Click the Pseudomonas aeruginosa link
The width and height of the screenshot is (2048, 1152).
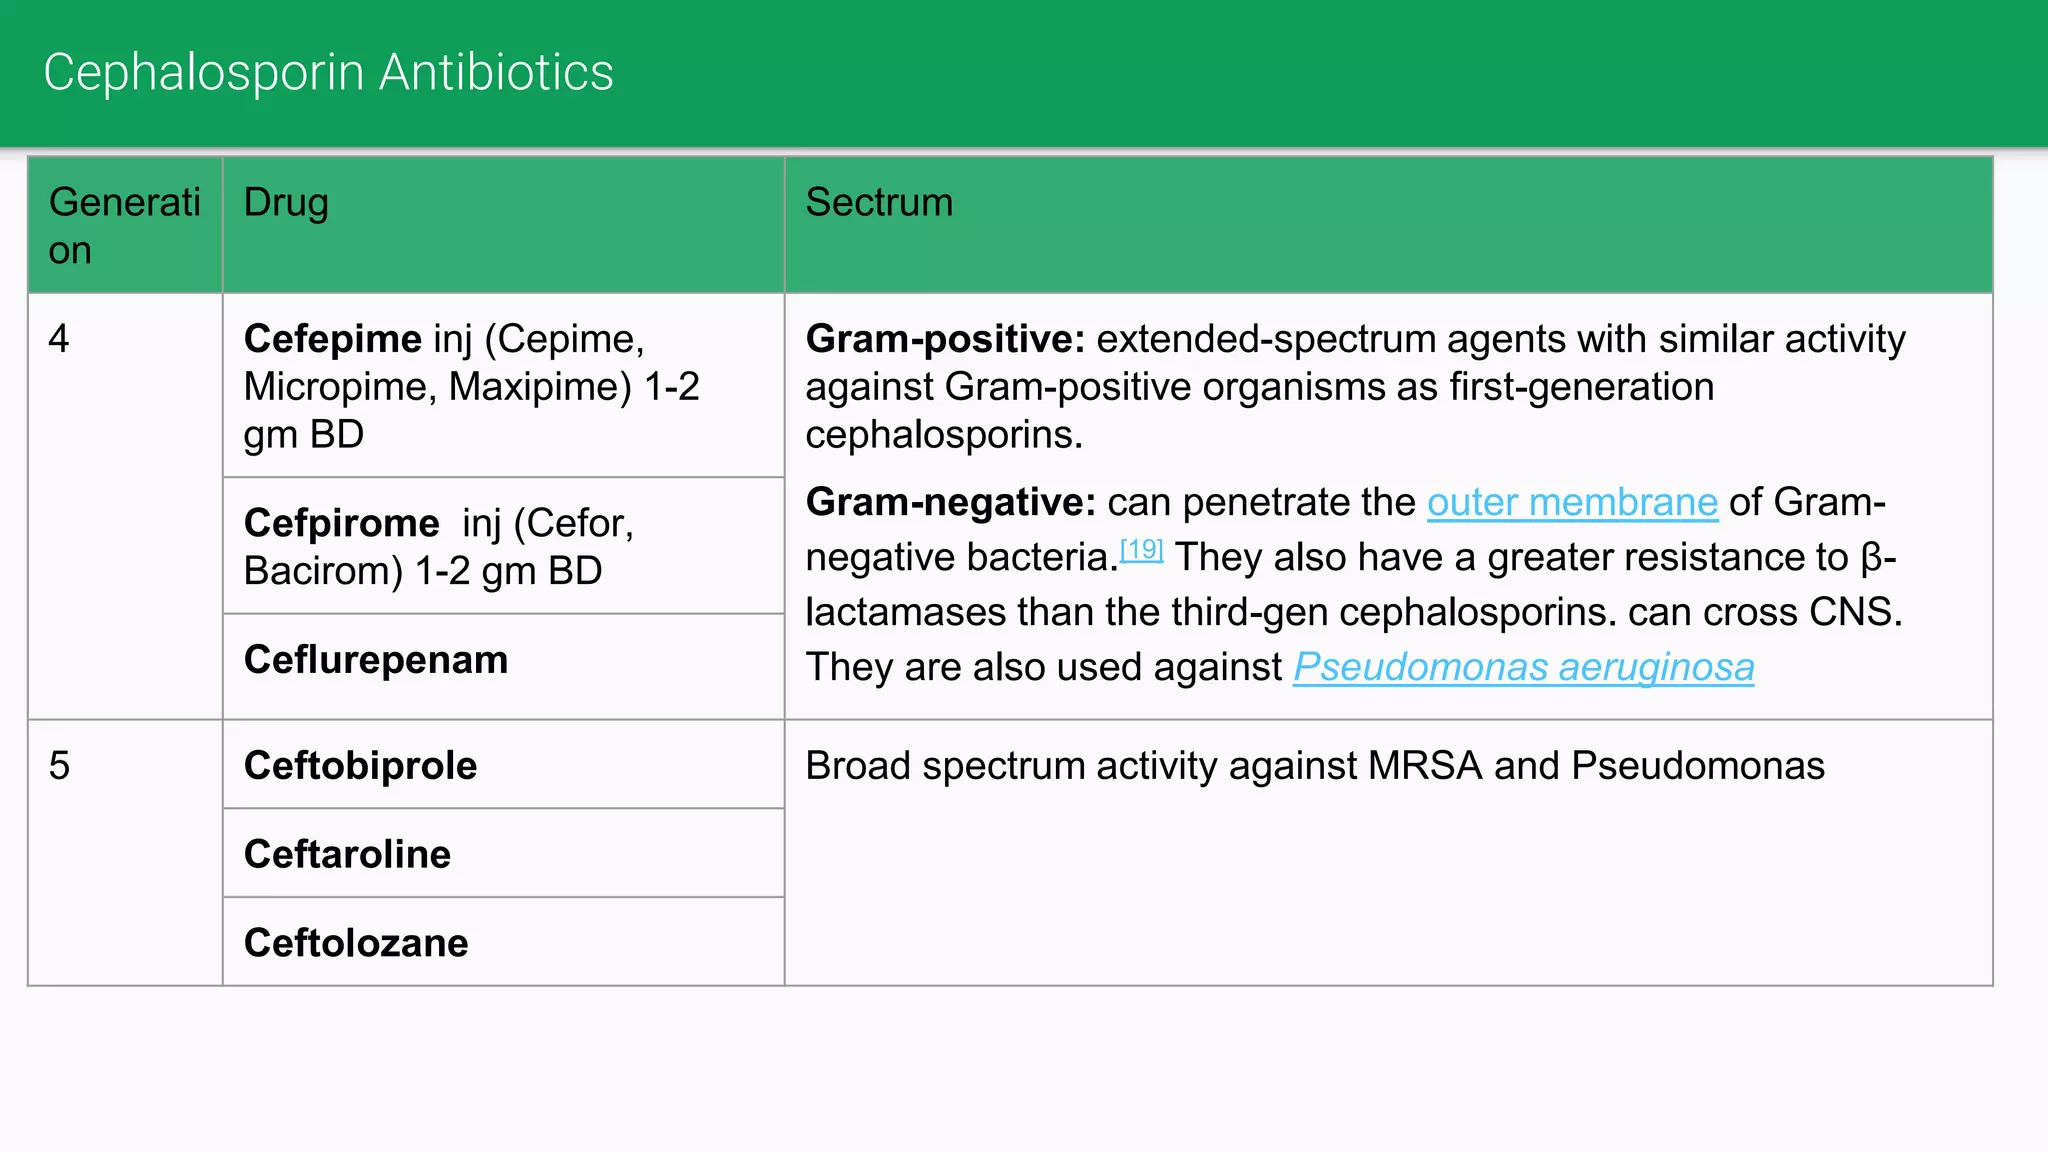point(1523,667)
